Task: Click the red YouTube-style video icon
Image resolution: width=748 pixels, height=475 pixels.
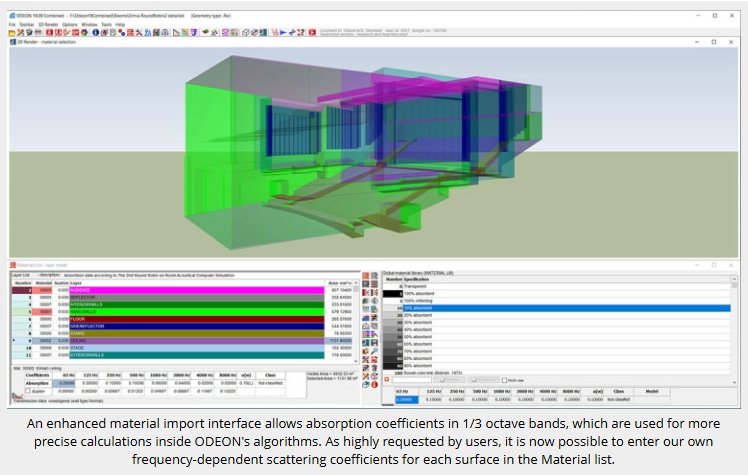Action: tap(312, 32)
